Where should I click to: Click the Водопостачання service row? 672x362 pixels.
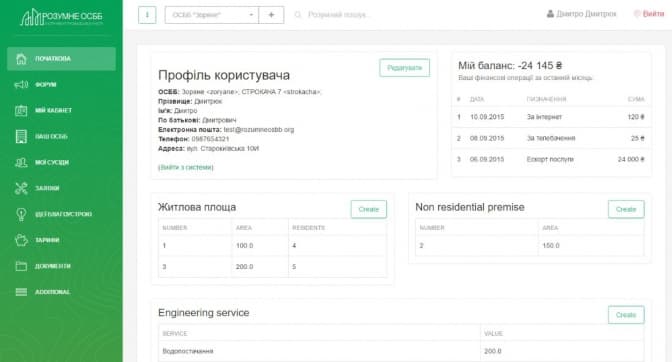(x=401, y=351)
